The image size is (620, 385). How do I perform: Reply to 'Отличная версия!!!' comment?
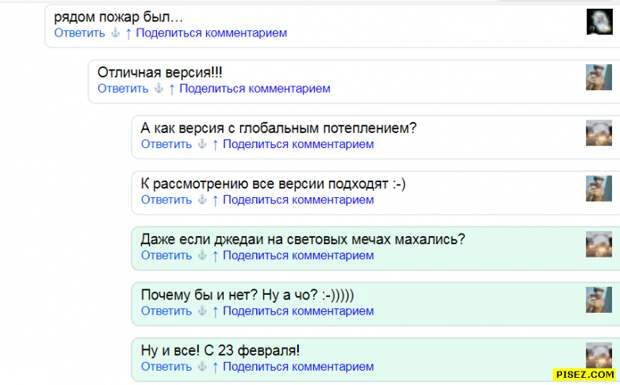[x=123, y=89]
